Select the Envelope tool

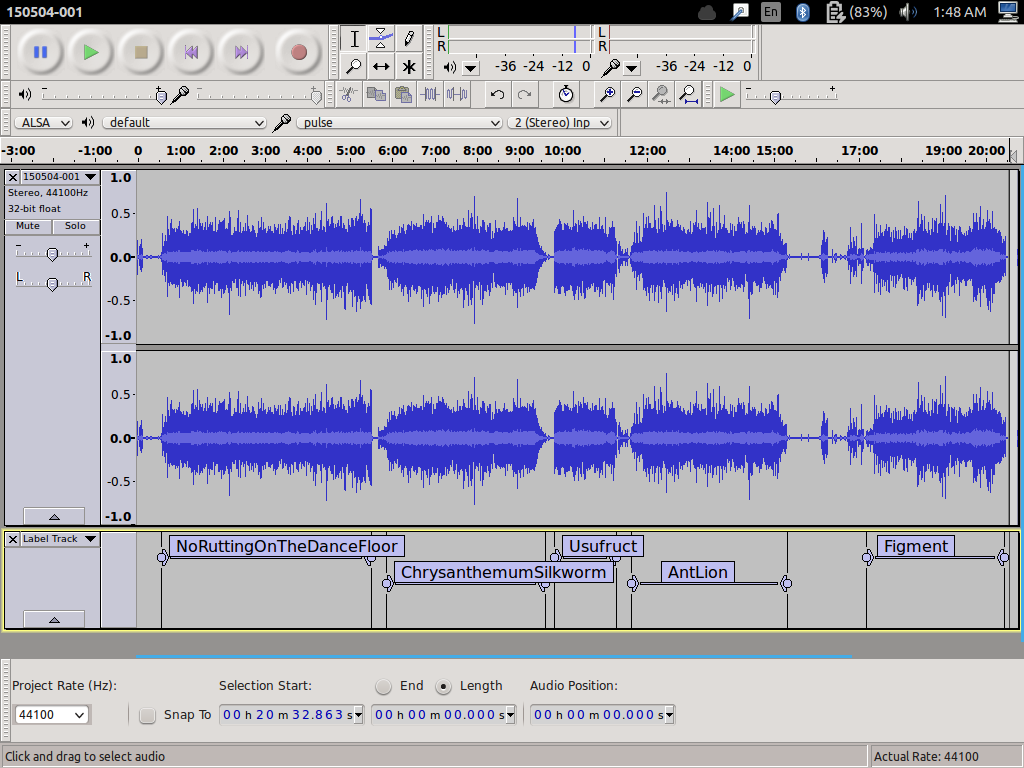[x=381, y=39]
